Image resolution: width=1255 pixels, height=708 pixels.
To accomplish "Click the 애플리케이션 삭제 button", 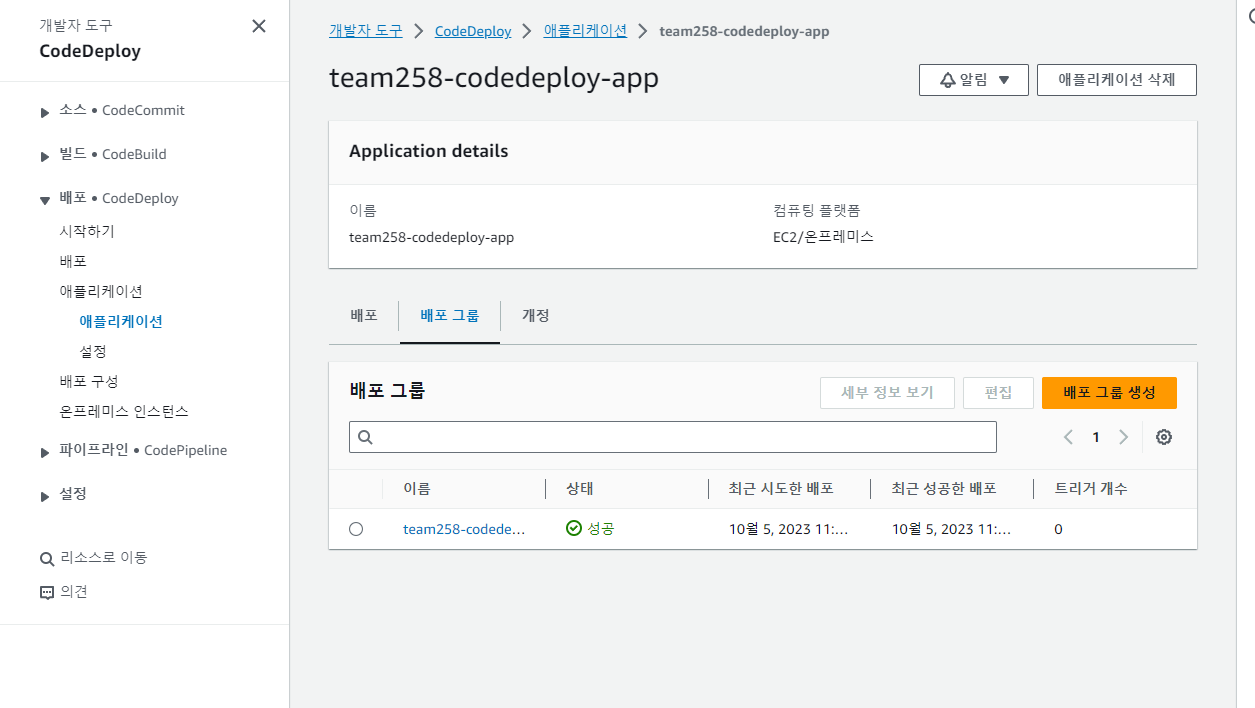I will [x=1117, y=80].
